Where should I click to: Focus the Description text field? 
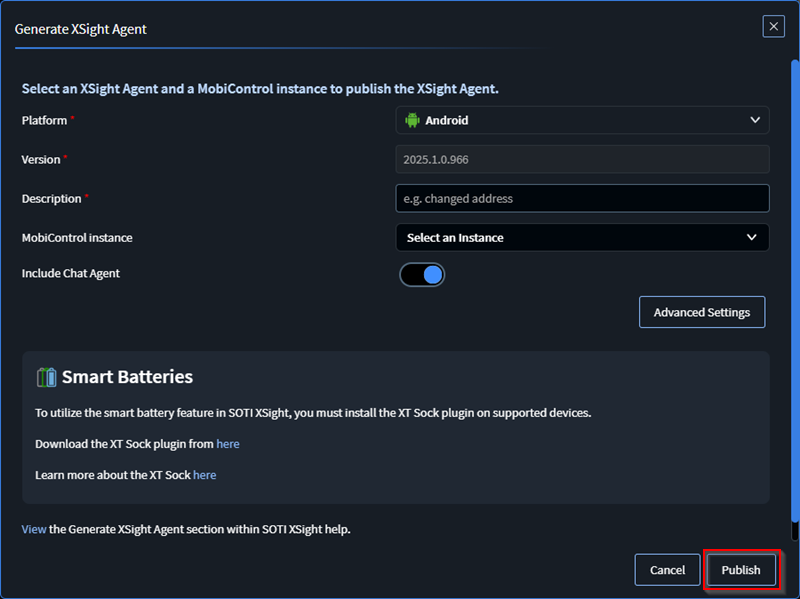click(x=582, y=199)
